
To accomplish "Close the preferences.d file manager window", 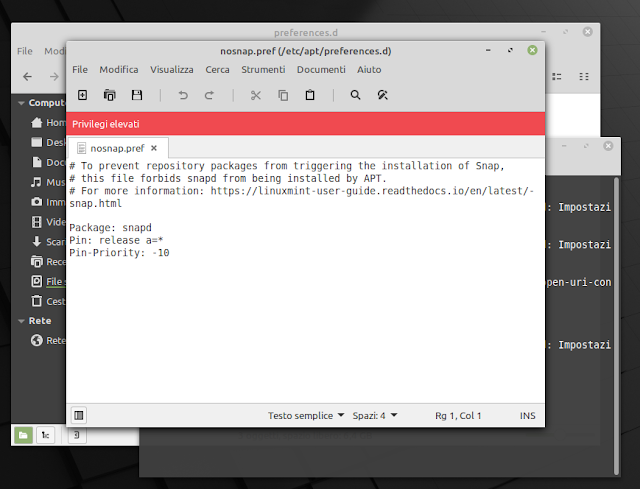I will 587,31.
